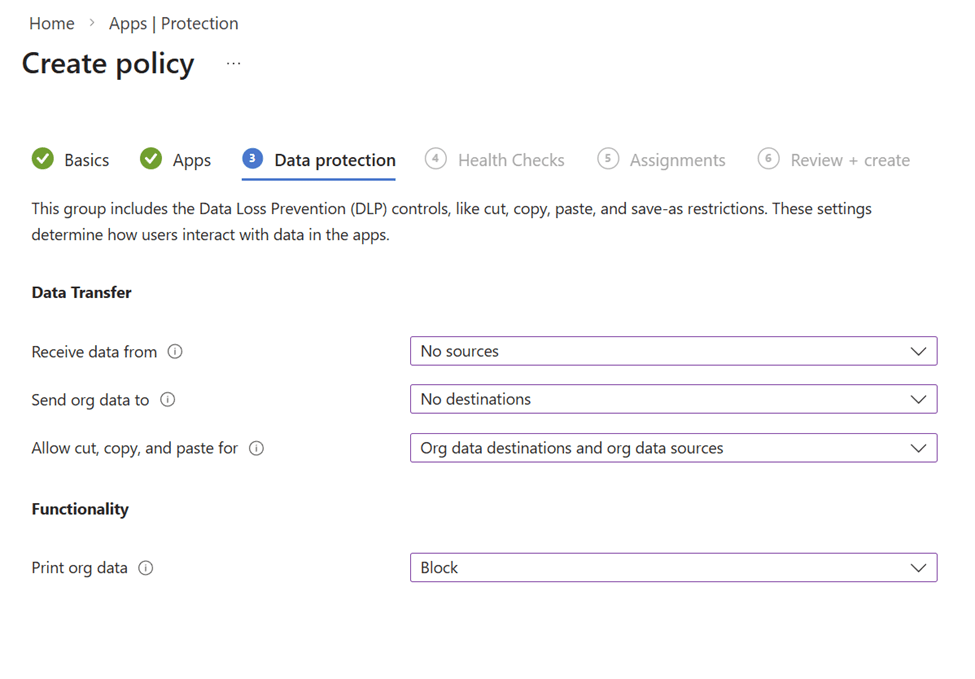975x679 pixels.
Task: Open the more options ellipsis menu
Action: [x=233, y=63]
